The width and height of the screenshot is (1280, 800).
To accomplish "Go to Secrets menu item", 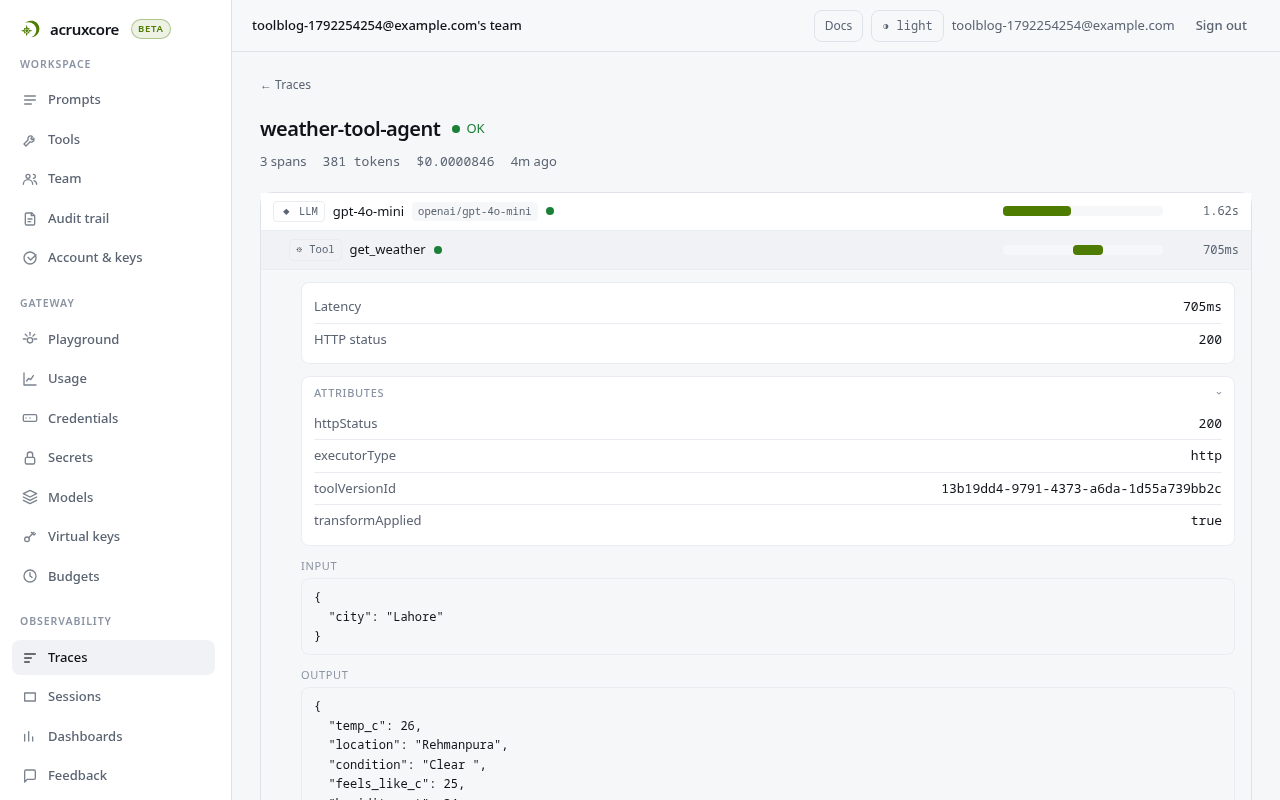I will click(x=113, y=458).
